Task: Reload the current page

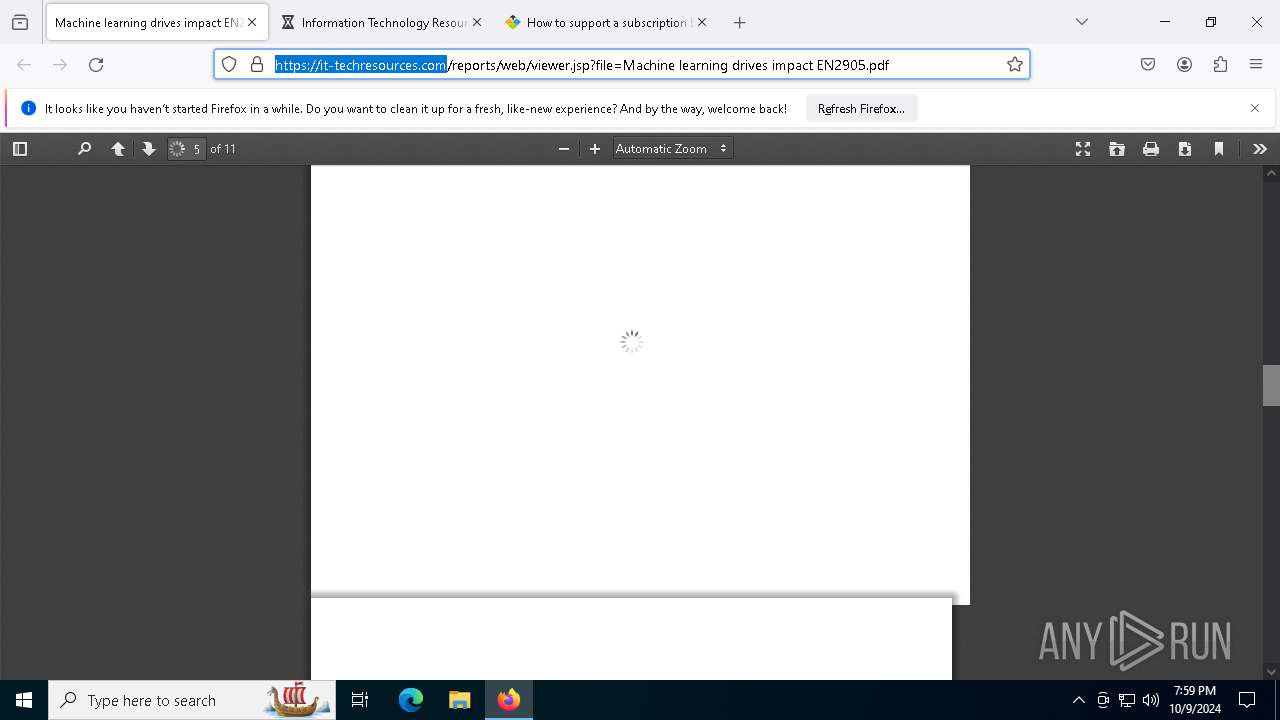Action: (x=96, y=65)
